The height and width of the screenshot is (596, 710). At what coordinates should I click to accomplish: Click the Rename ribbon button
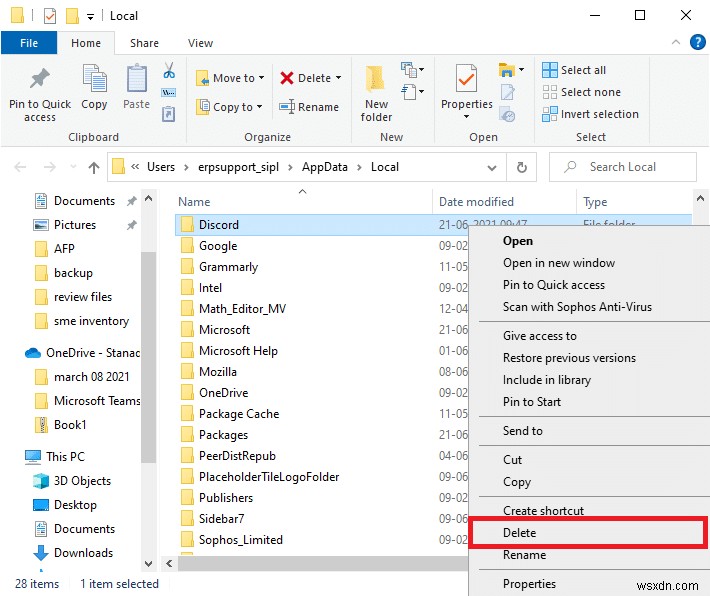(x=309, y=107)
